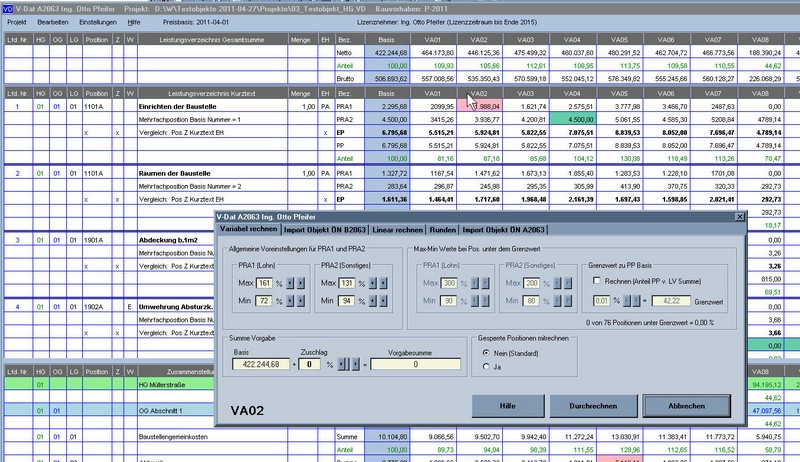Click the VD application icon in title bar
Viewport: 800px width, 462px height.
(x=8, y=6)
